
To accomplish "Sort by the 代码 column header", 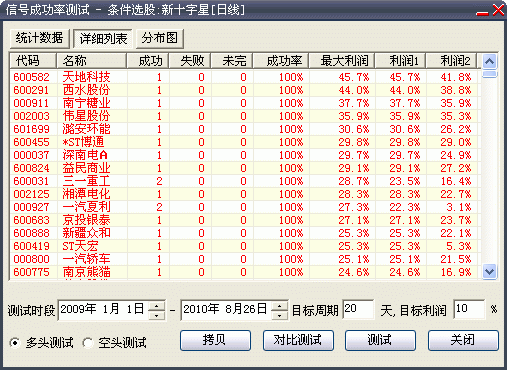I will pyautogui.click(x=33, y=61).
